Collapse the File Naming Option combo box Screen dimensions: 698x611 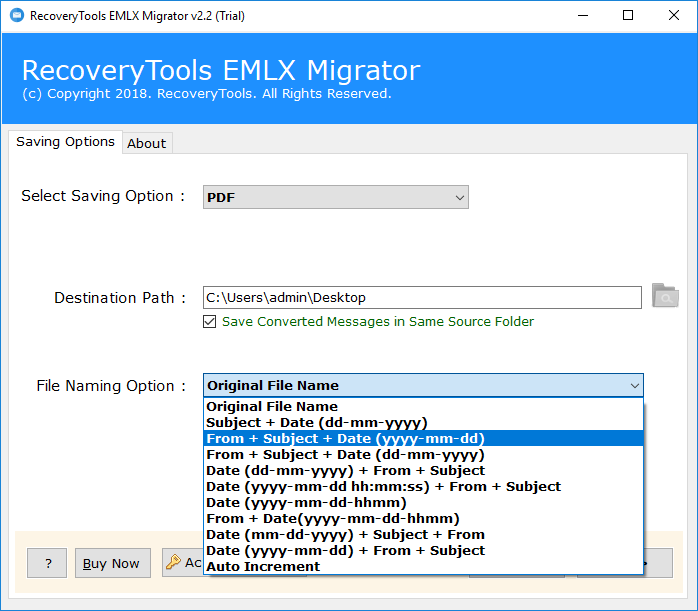tap(423, 385)
